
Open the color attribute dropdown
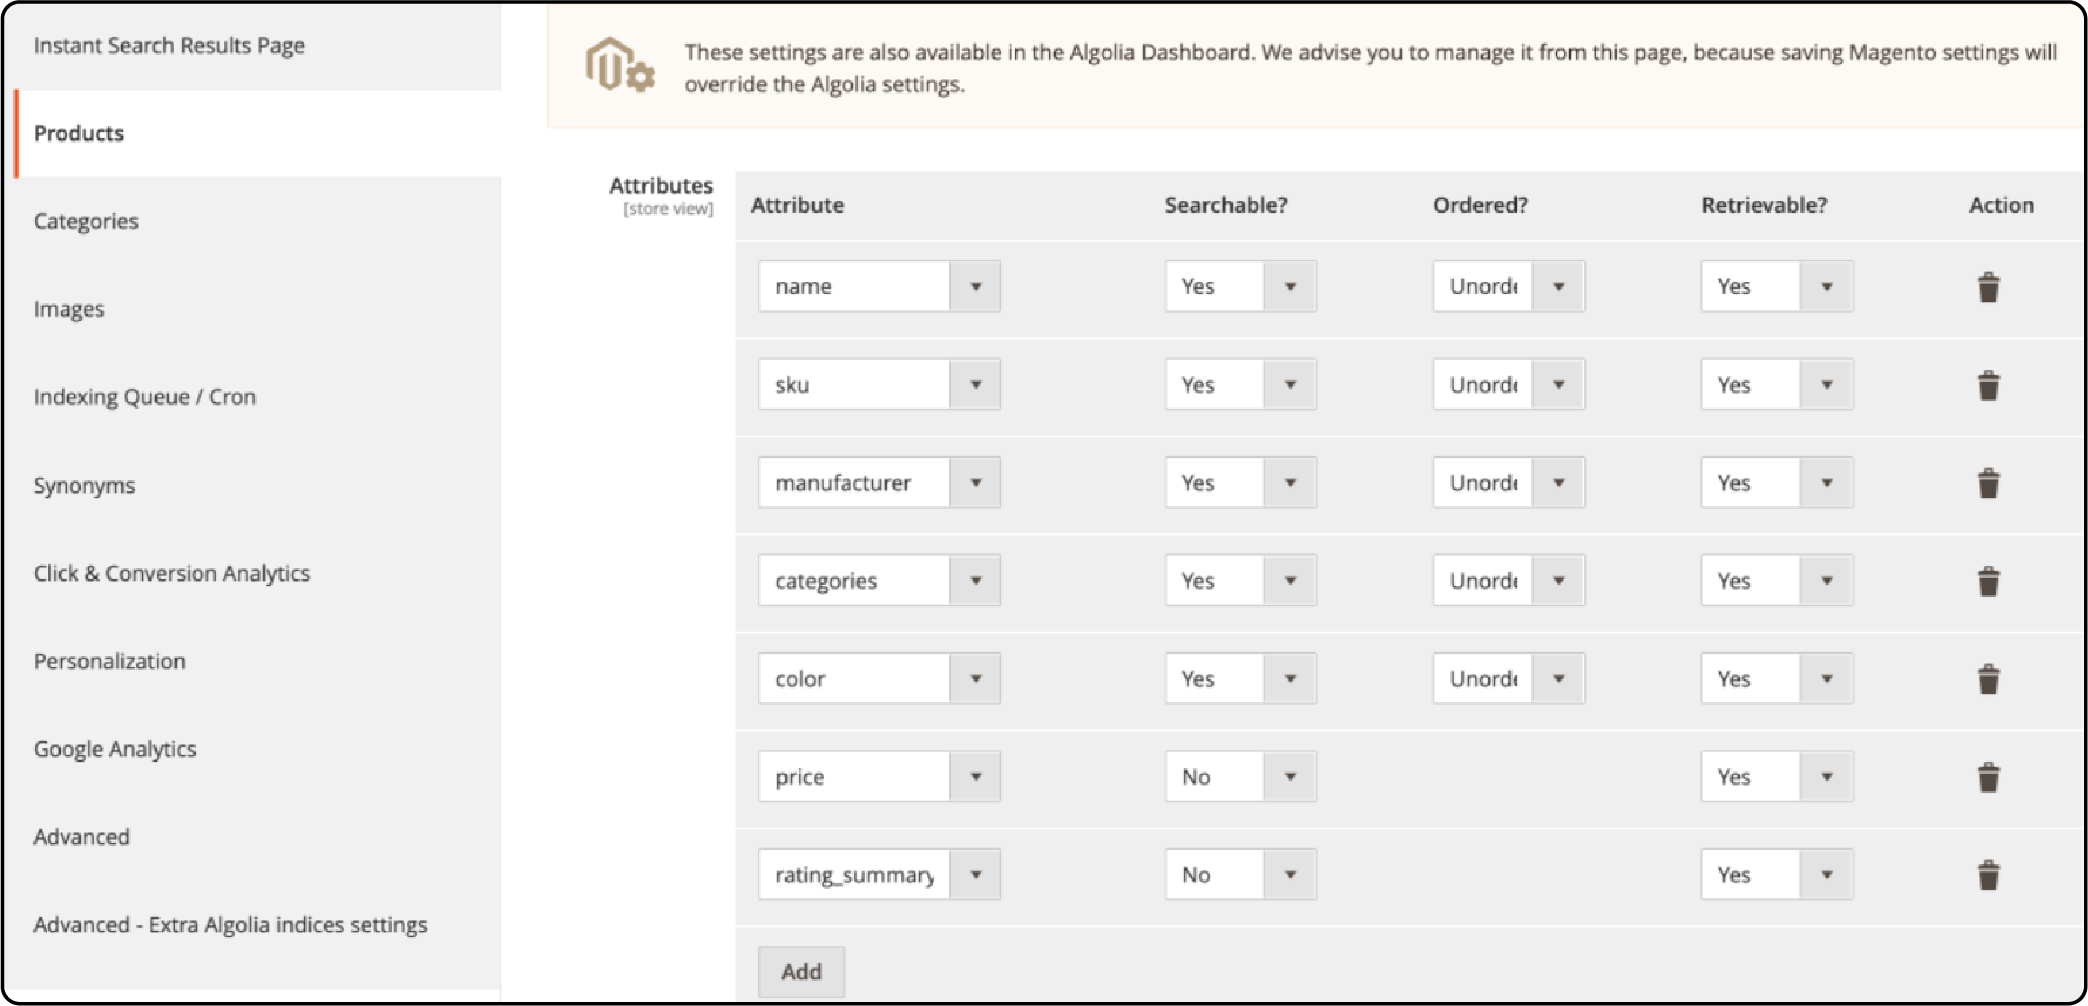point(879,678)
